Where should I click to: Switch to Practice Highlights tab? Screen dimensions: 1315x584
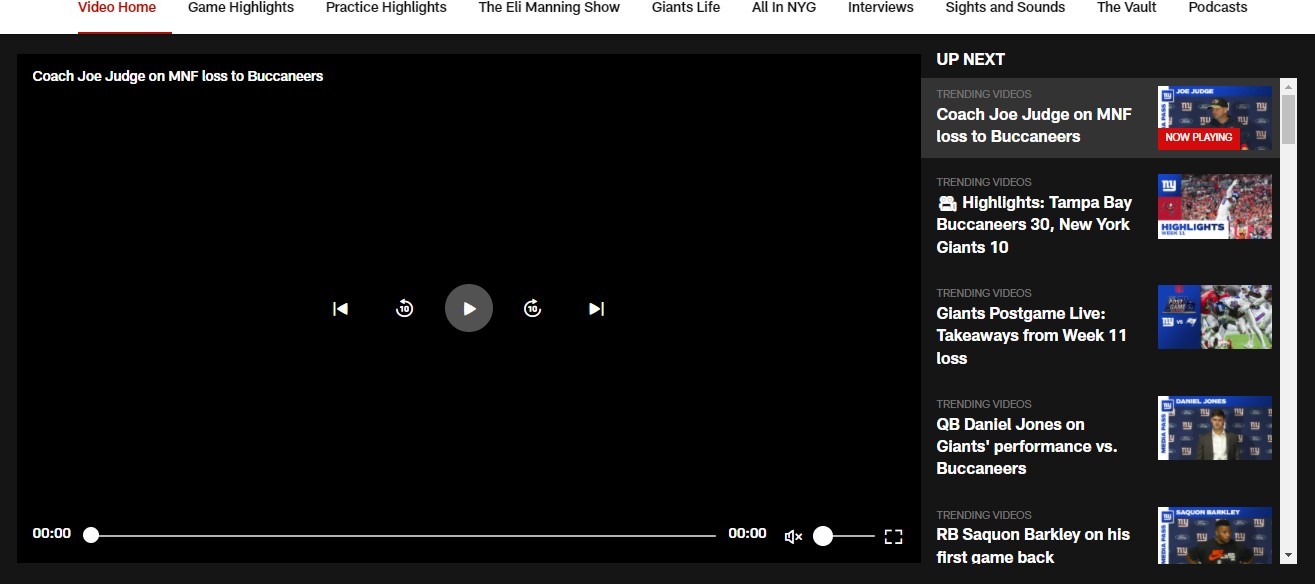(x=386, y=8)
